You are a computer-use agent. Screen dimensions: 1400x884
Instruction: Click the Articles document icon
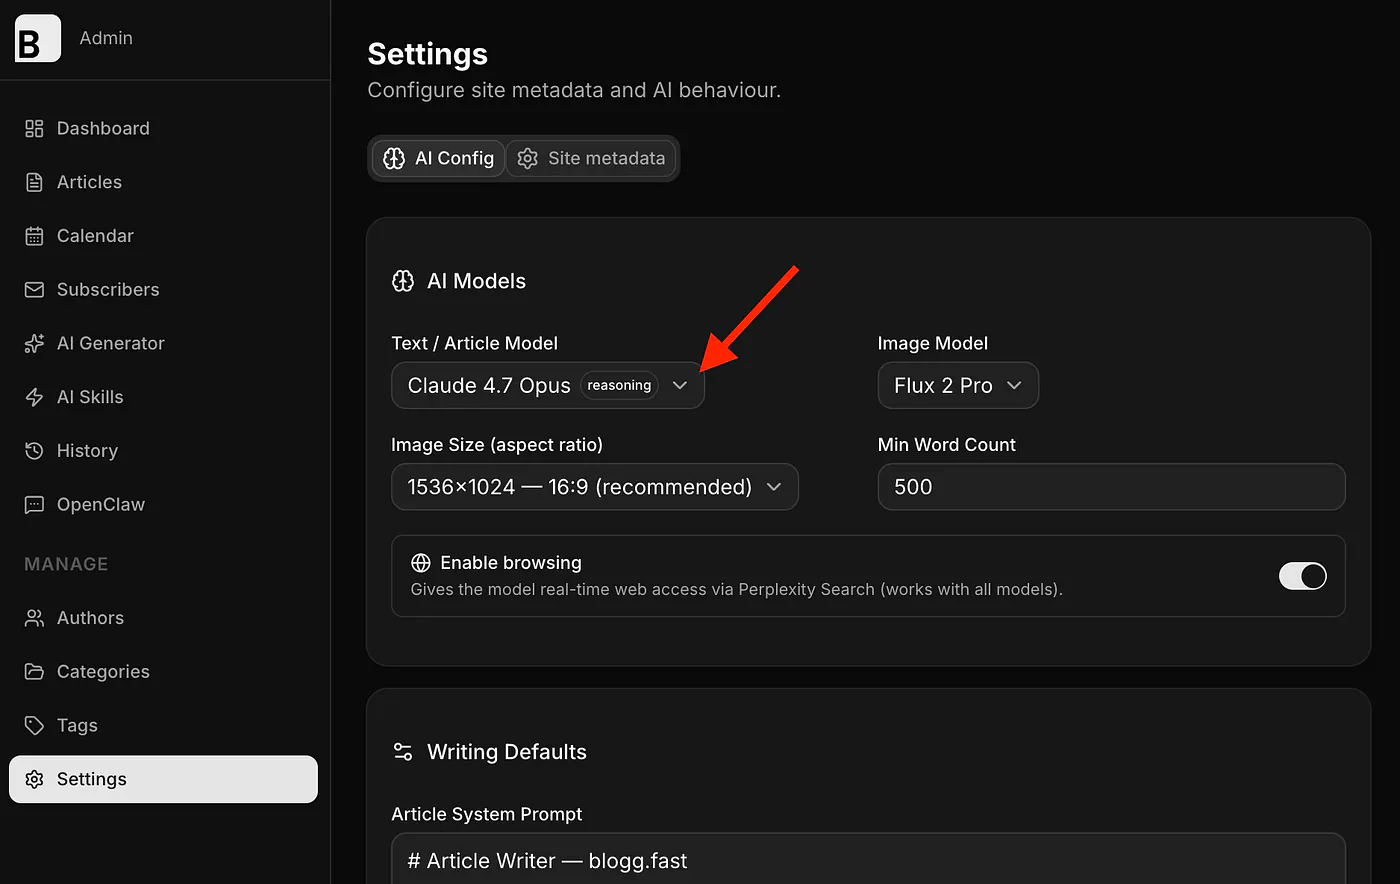pyautogui.click(x=34, y=182)
